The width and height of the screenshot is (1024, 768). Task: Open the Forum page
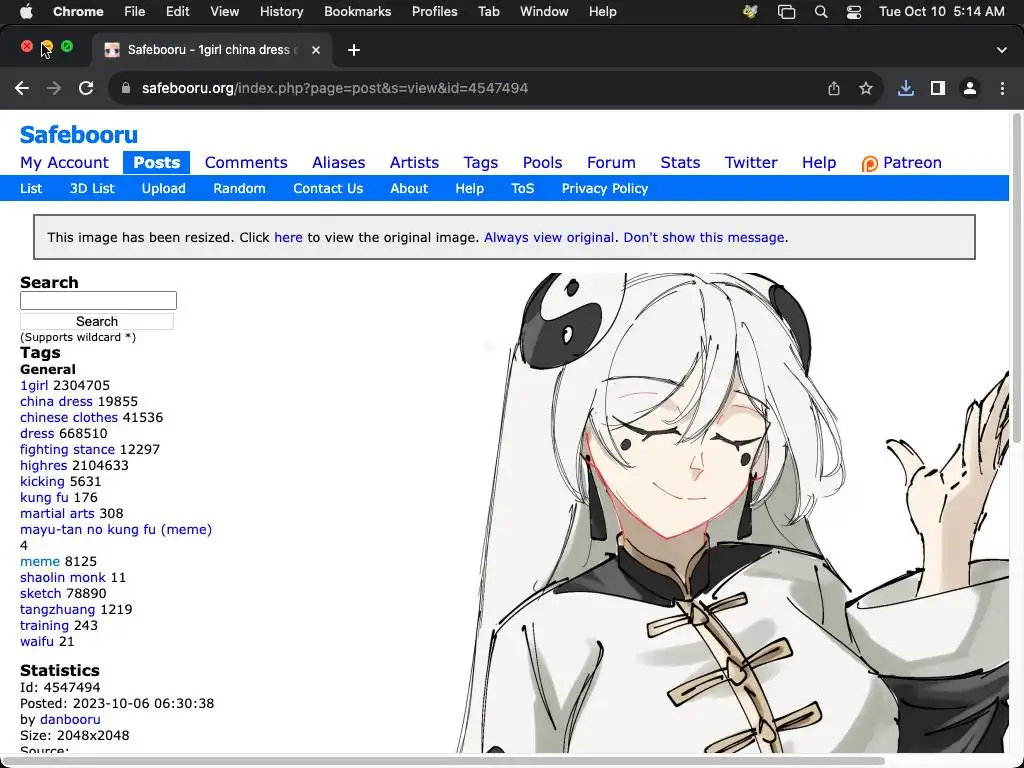[611, 163]
